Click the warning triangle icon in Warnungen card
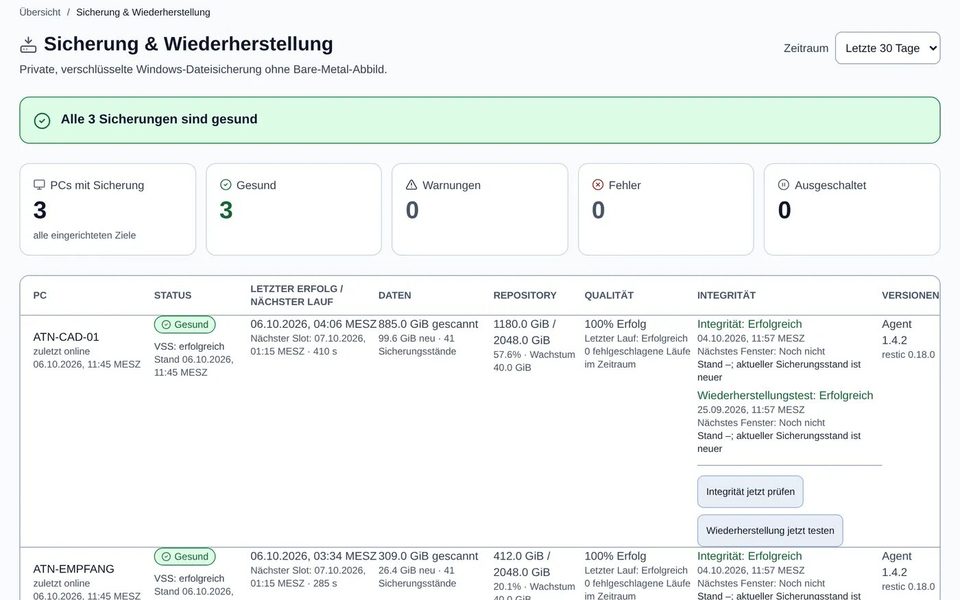960x600 pixels. [x=411, y=184]
